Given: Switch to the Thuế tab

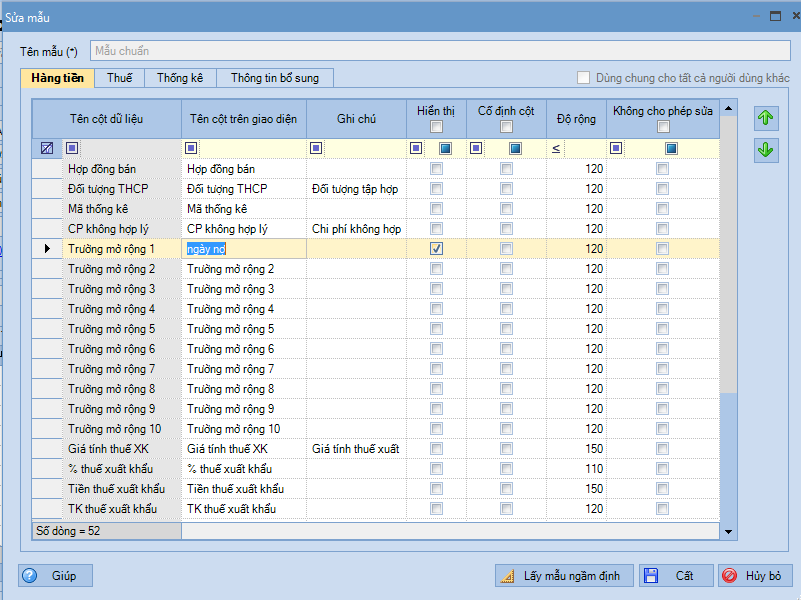Looking at the screenshot, I should pyautogui.click(x=120, y=78).
